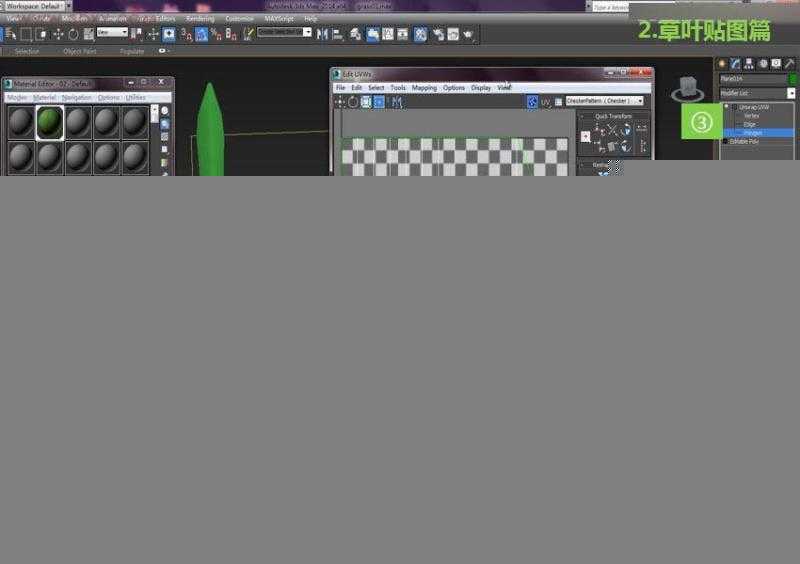Open the MAXScript menu

[279, 18]
